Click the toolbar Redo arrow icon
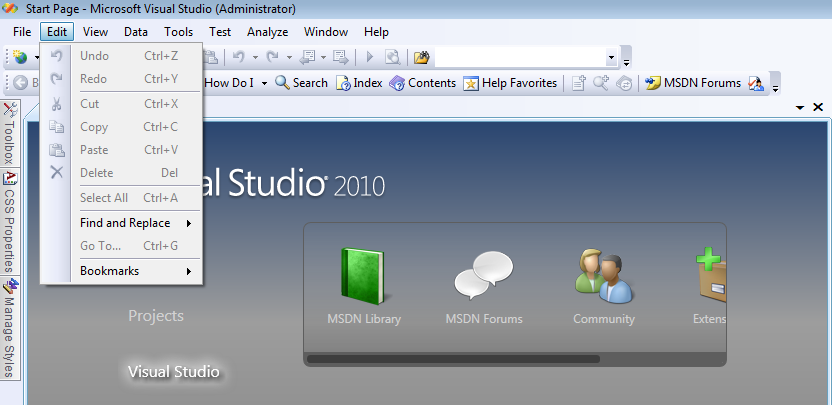 pyautogui.click(x=273, y=57)
